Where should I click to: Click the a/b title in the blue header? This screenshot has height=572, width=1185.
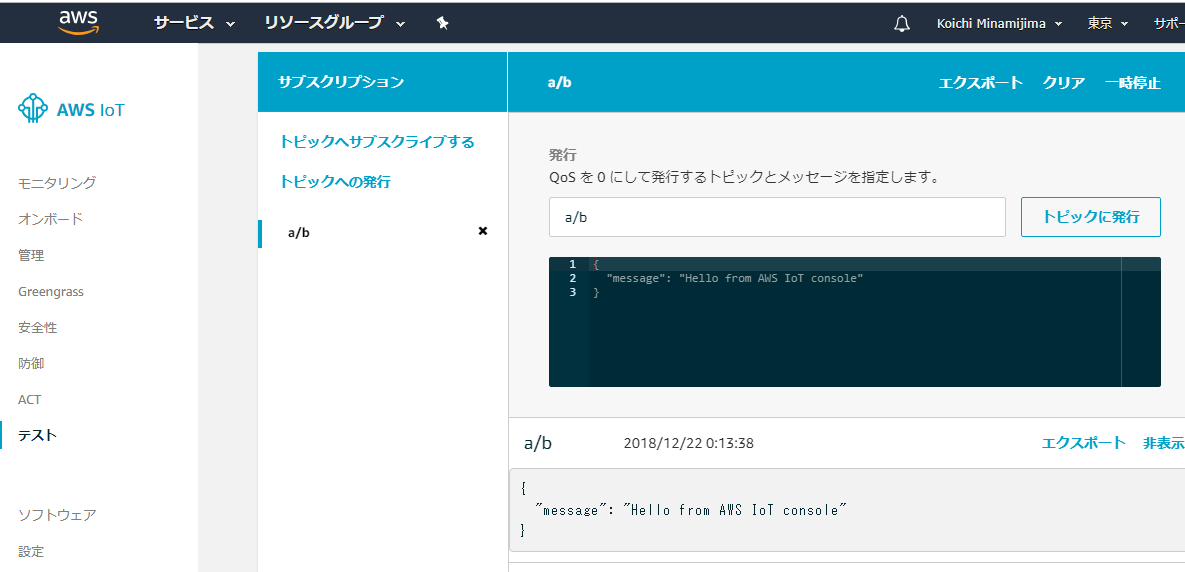559,82
